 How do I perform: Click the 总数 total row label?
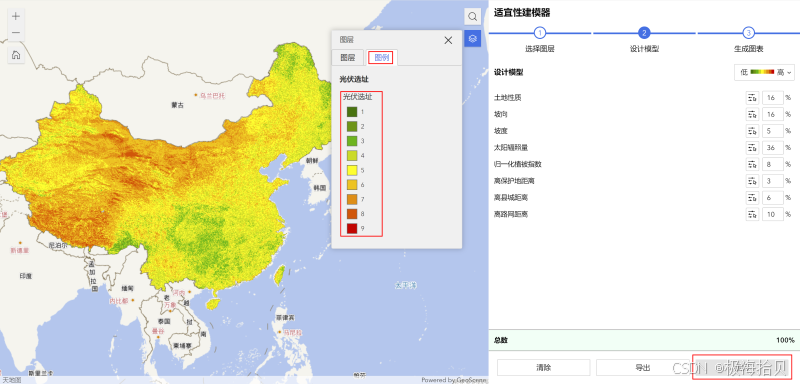click(501, 340)
